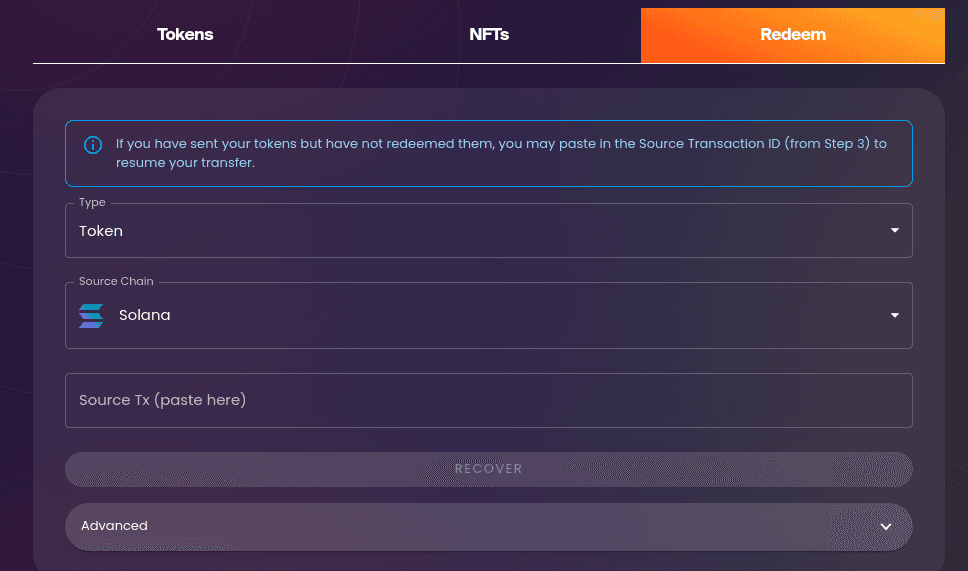Image resolution: width=968 pixels, height=571 pixels.
Task: Click the Source Chain dropdown arrow
Action: [x=895, y=315]
